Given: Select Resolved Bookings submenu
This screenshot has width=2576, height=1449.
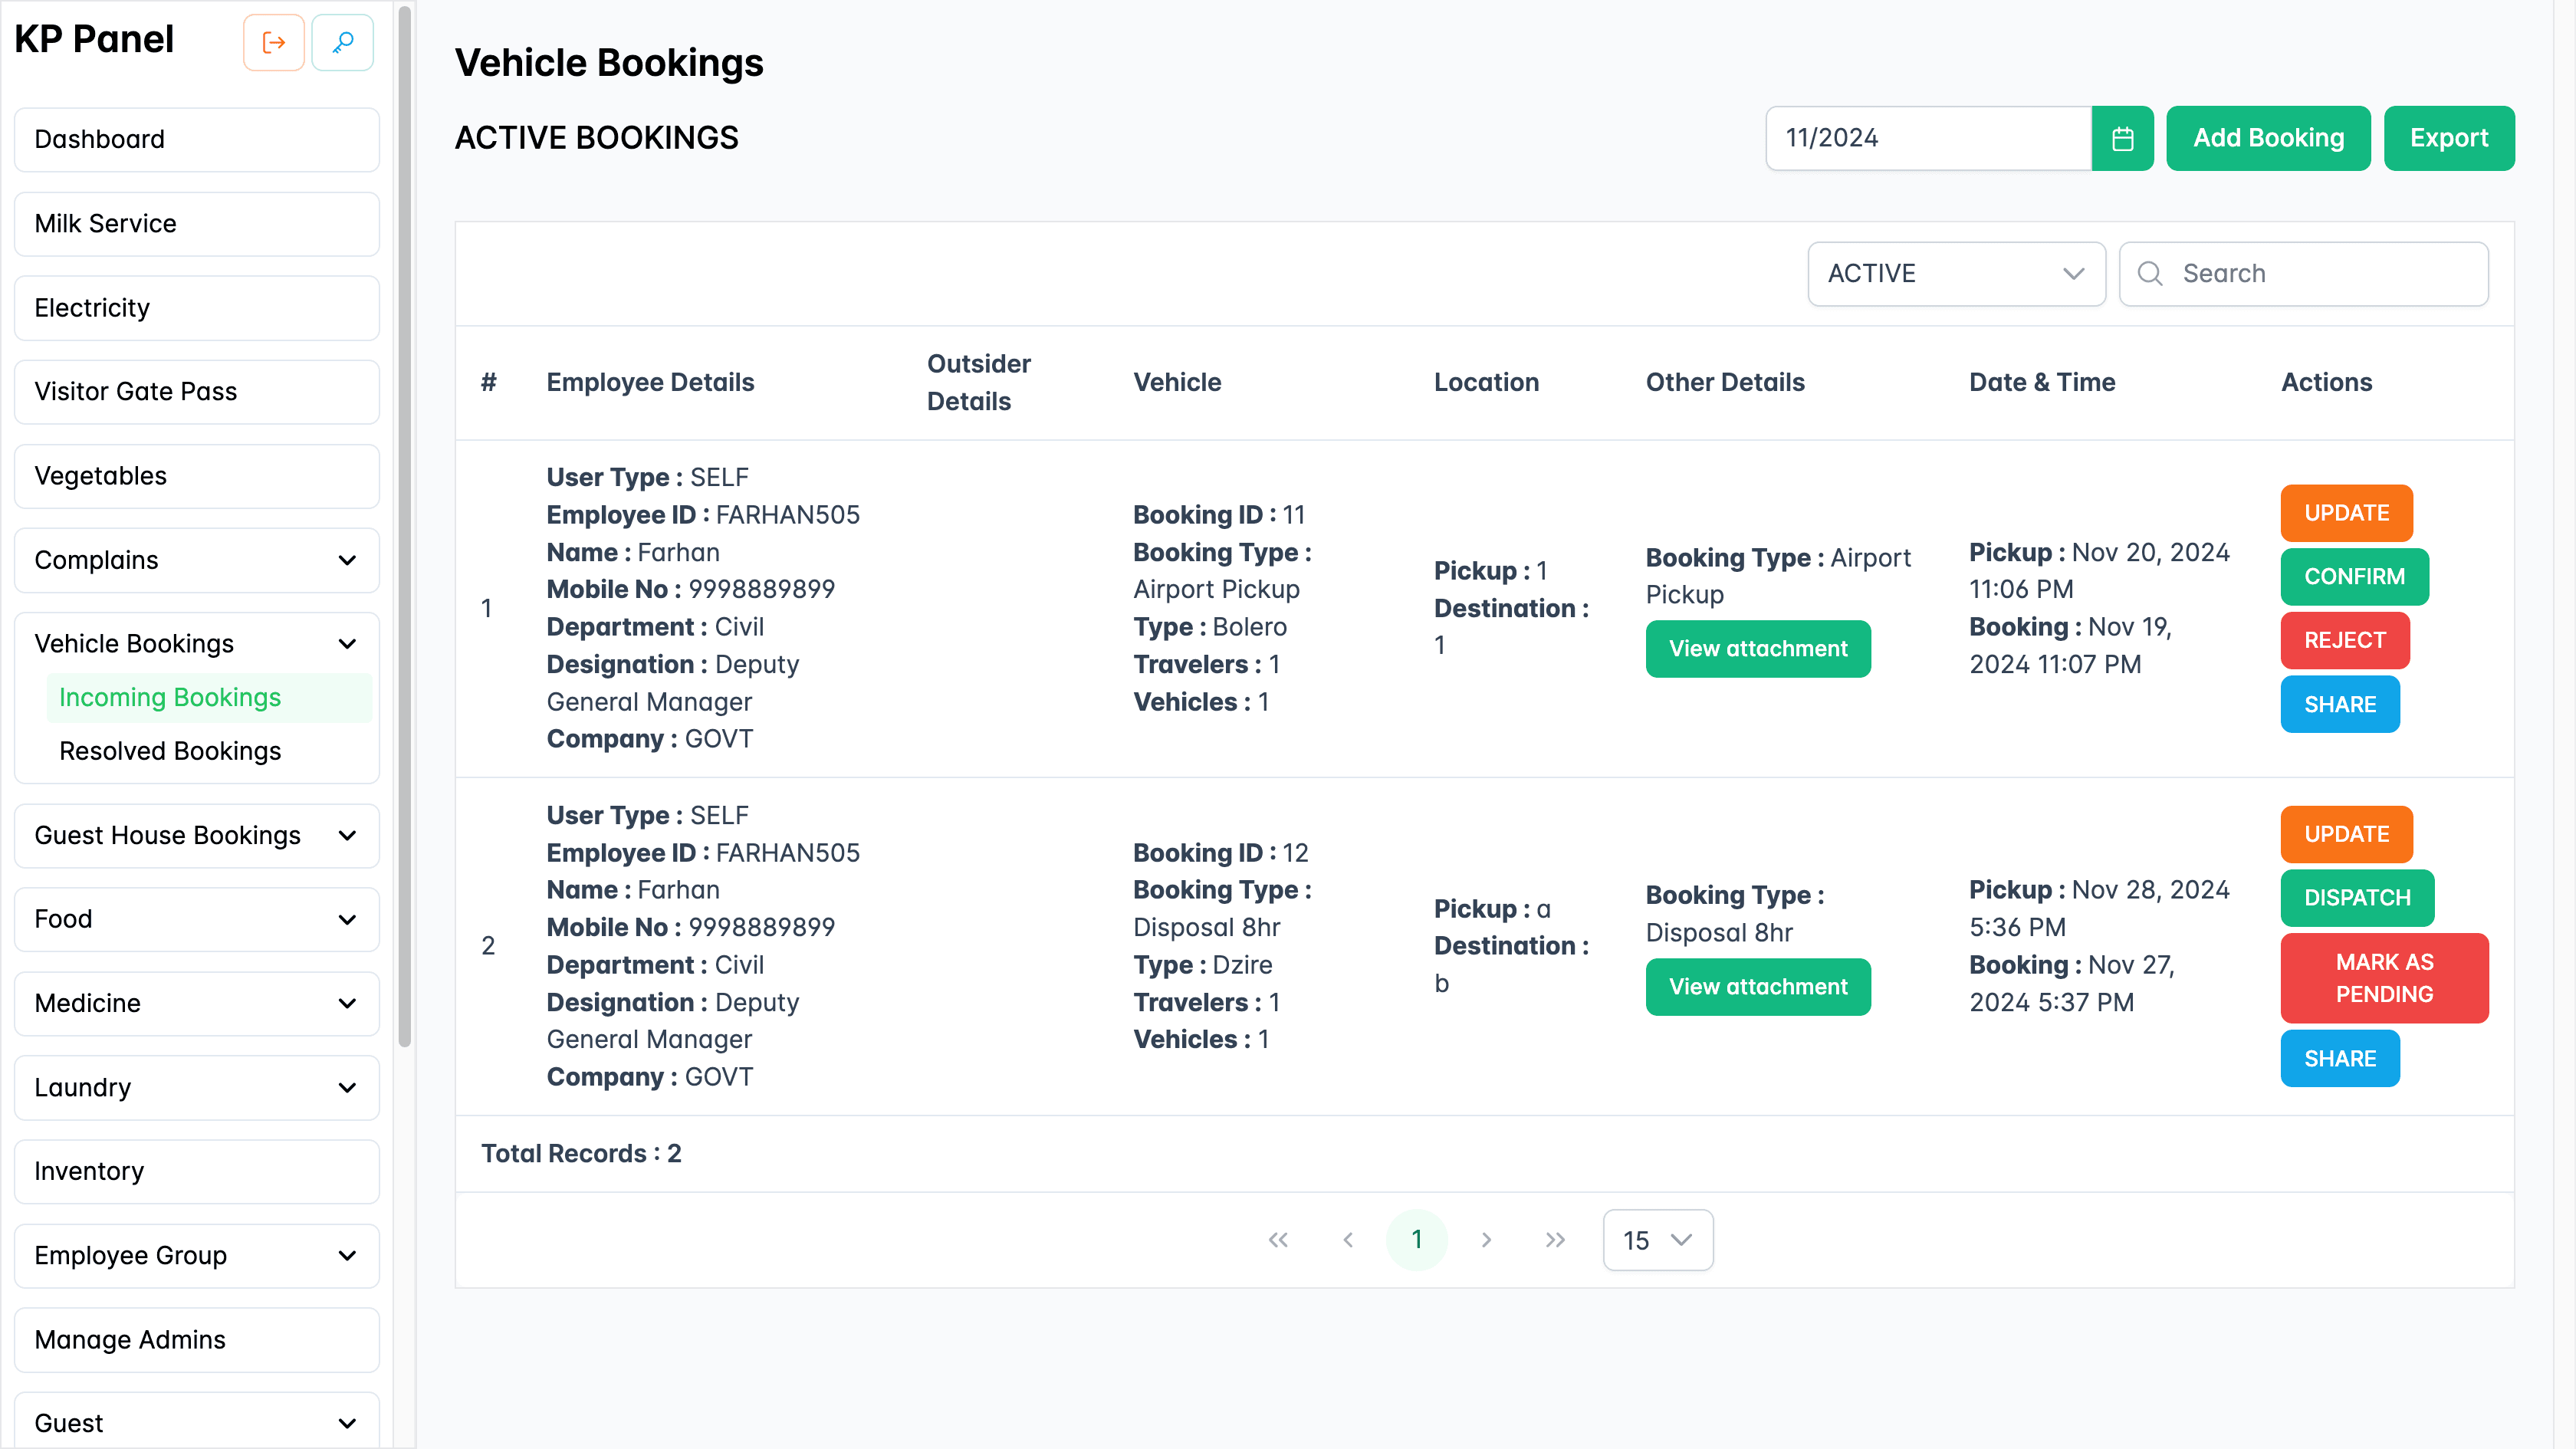Looking at the screenshot, I should click(209, 752).
